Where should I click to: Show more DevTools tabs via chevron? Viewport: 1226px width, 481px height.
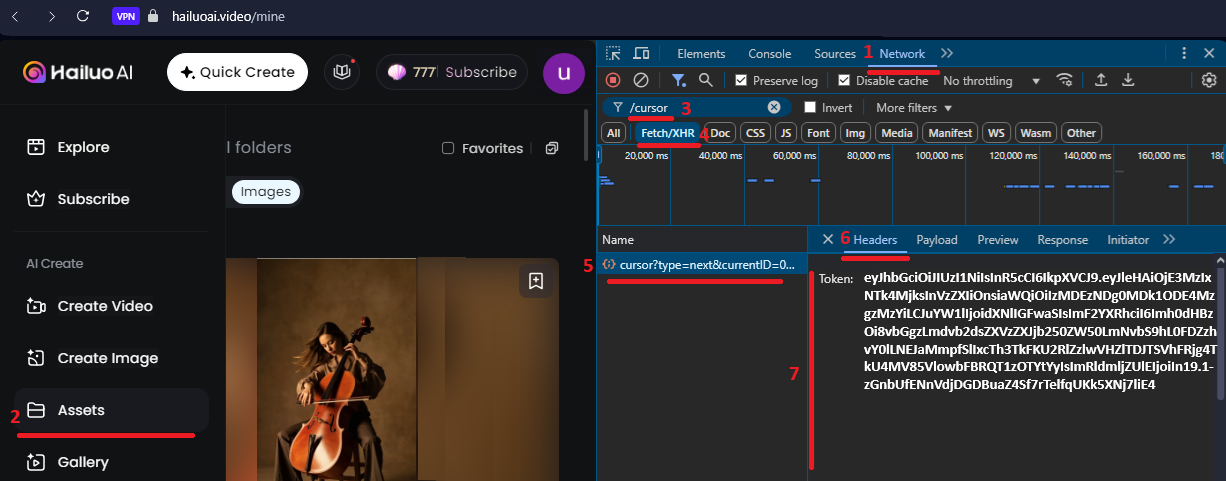coord(948,53)
